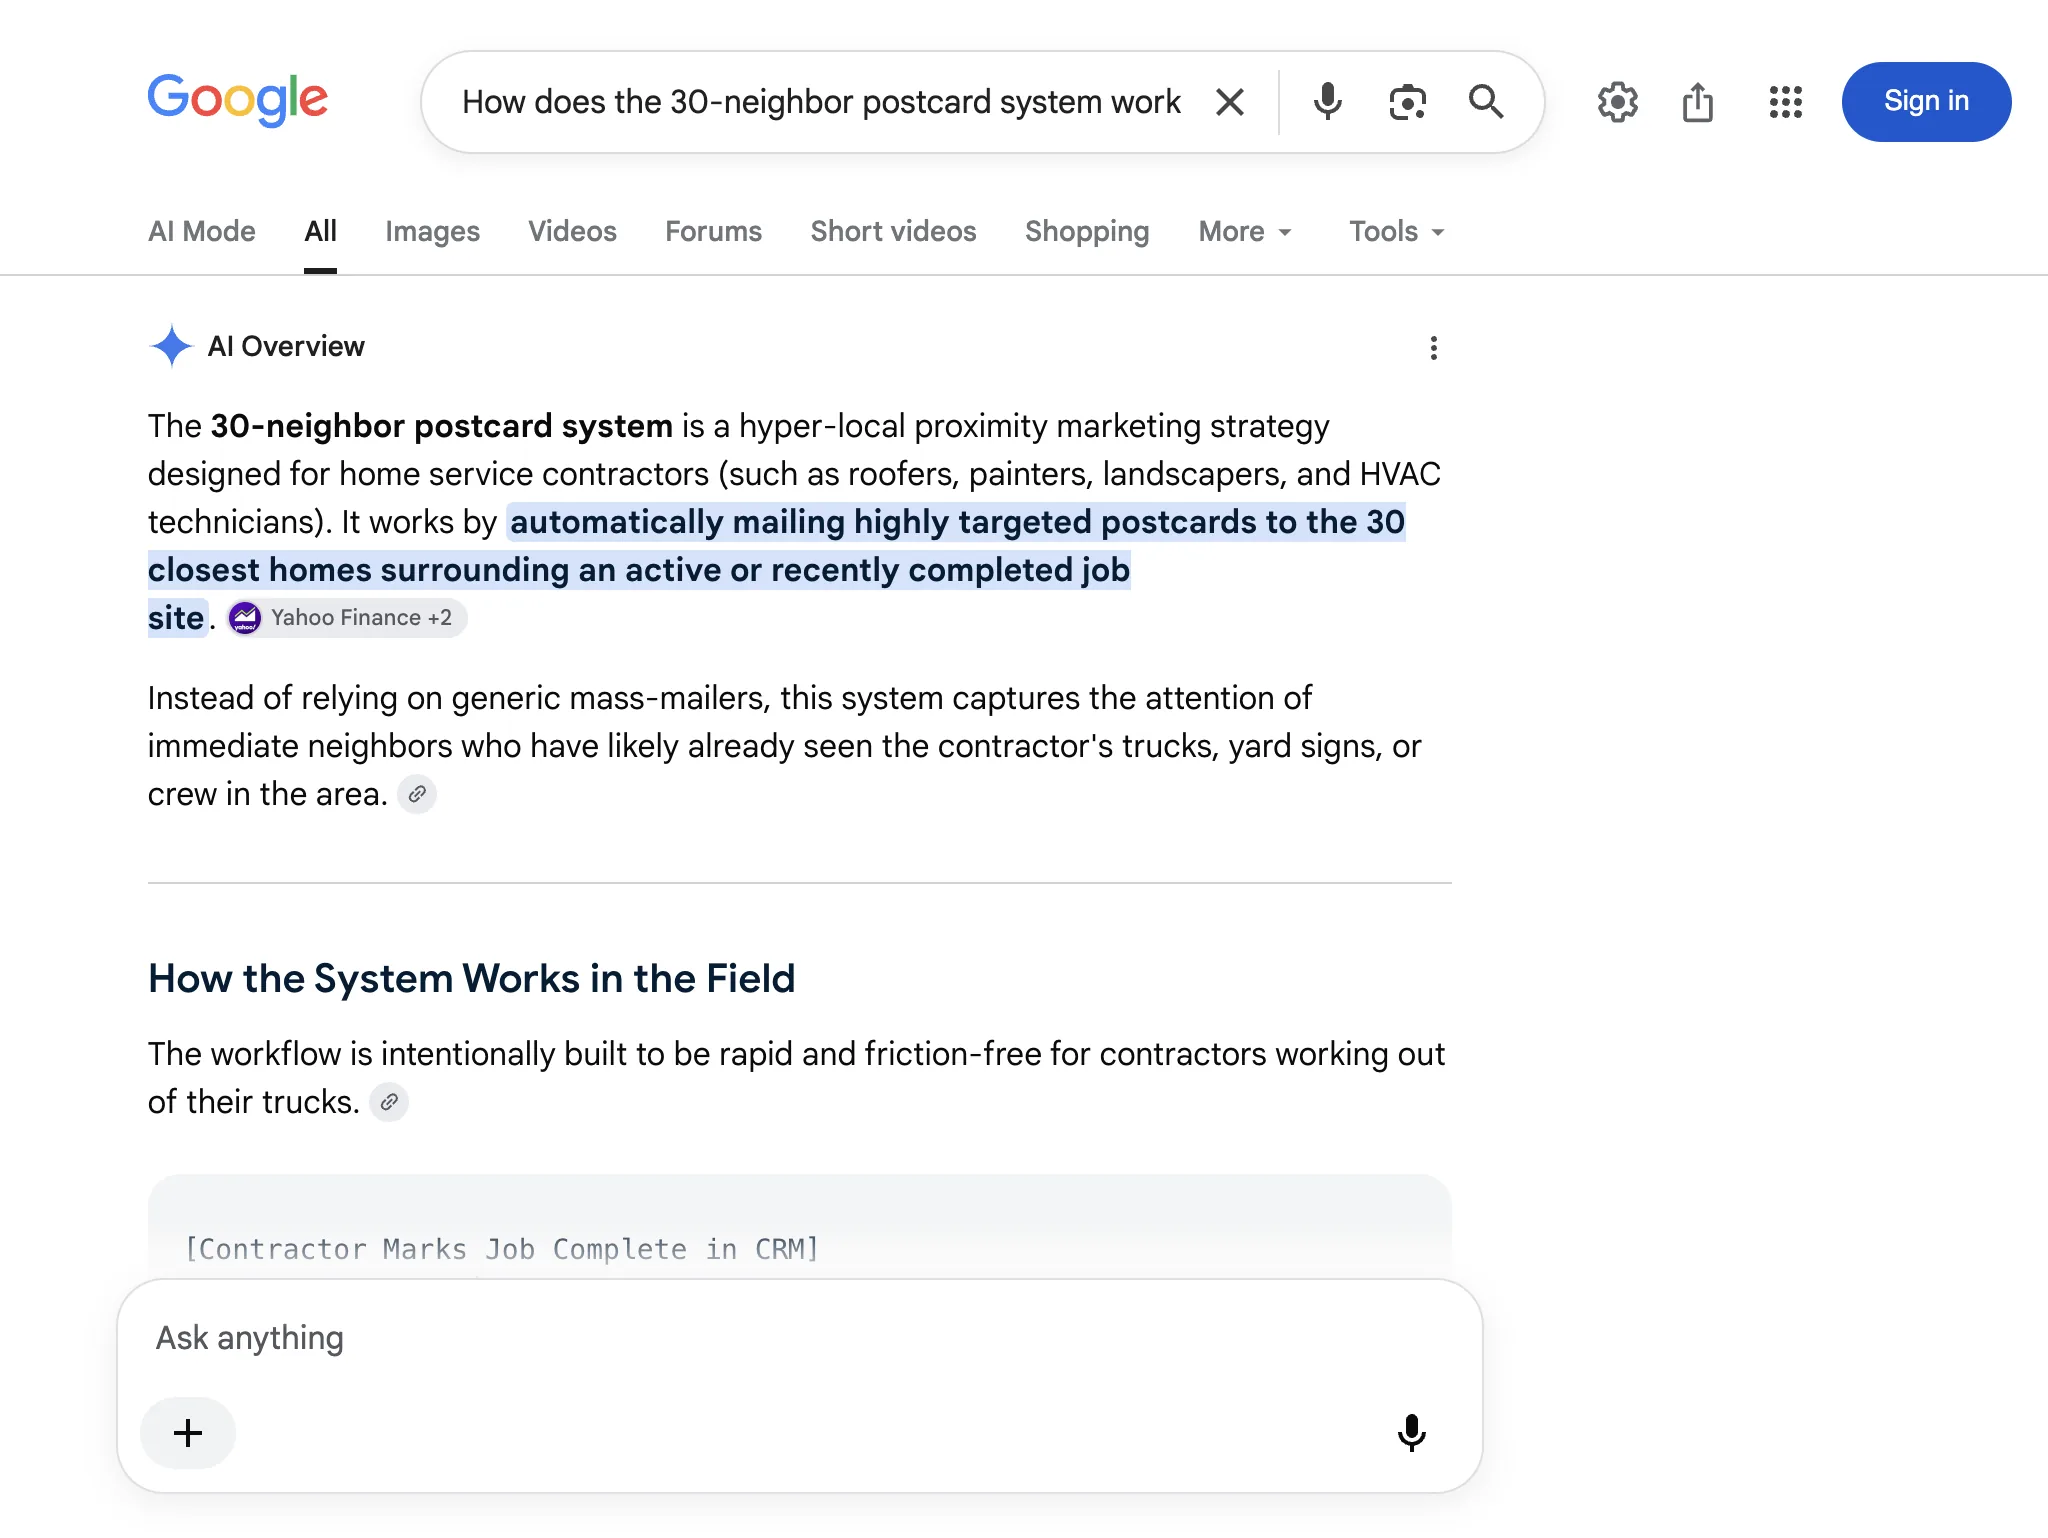
Task: Select the All results tab
Action: [x=320, y=232]
